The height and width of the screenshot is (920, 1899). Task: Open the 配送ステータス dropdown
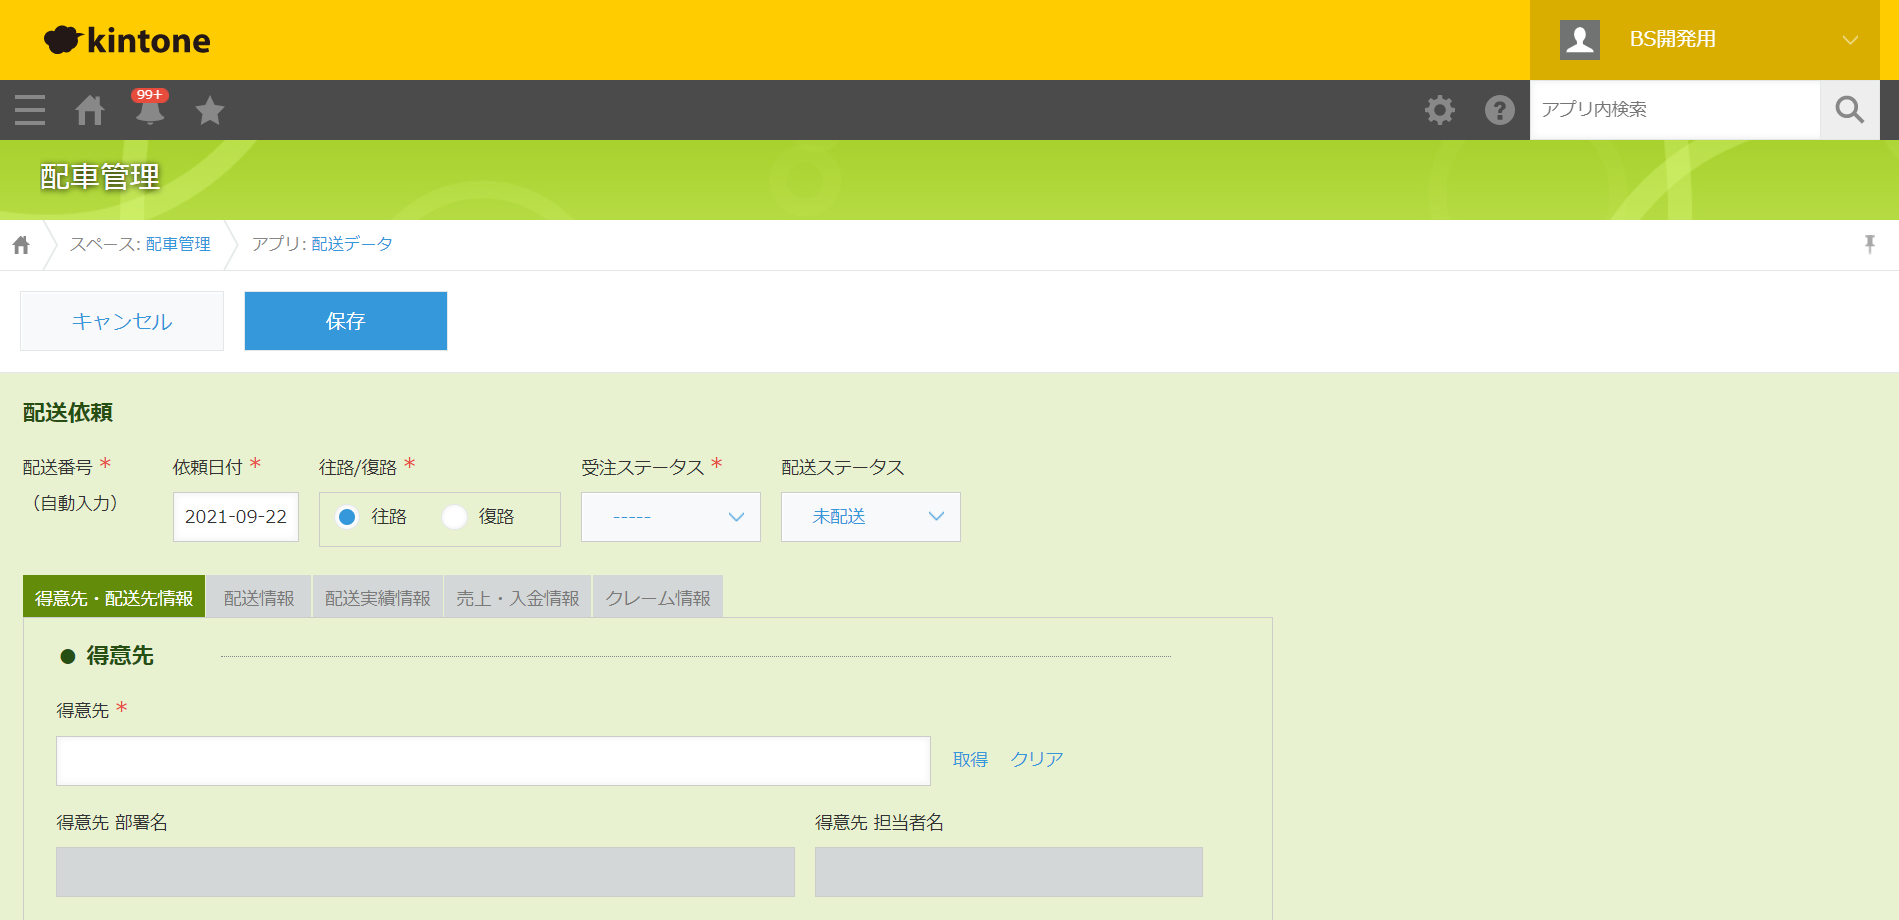pos(870,517)
